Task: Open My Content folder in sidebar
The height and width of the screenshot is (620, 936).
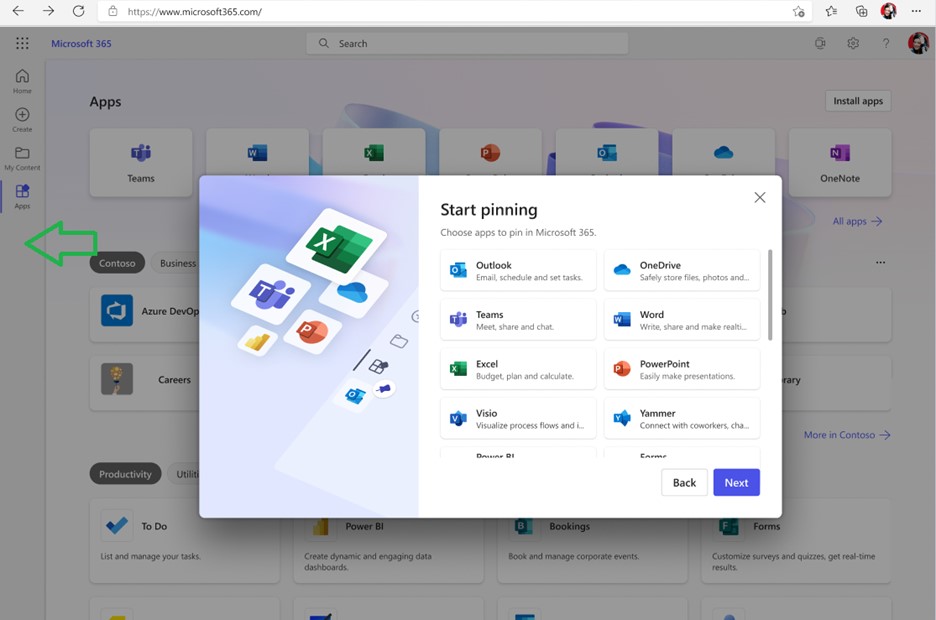Action: pyautogui.click(x=22, y=159)
